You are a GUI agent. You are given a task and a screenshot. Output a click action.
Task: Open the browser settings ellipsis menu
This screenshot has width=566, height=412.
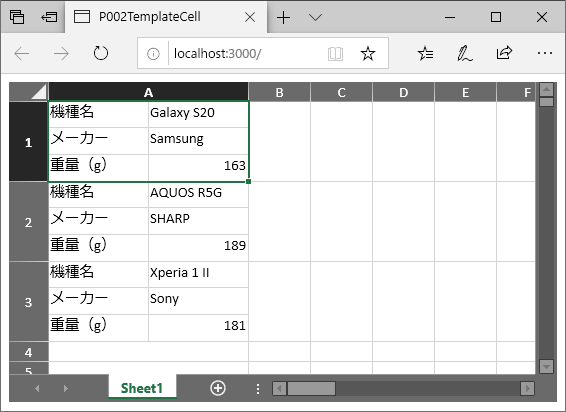pos(544,53)
